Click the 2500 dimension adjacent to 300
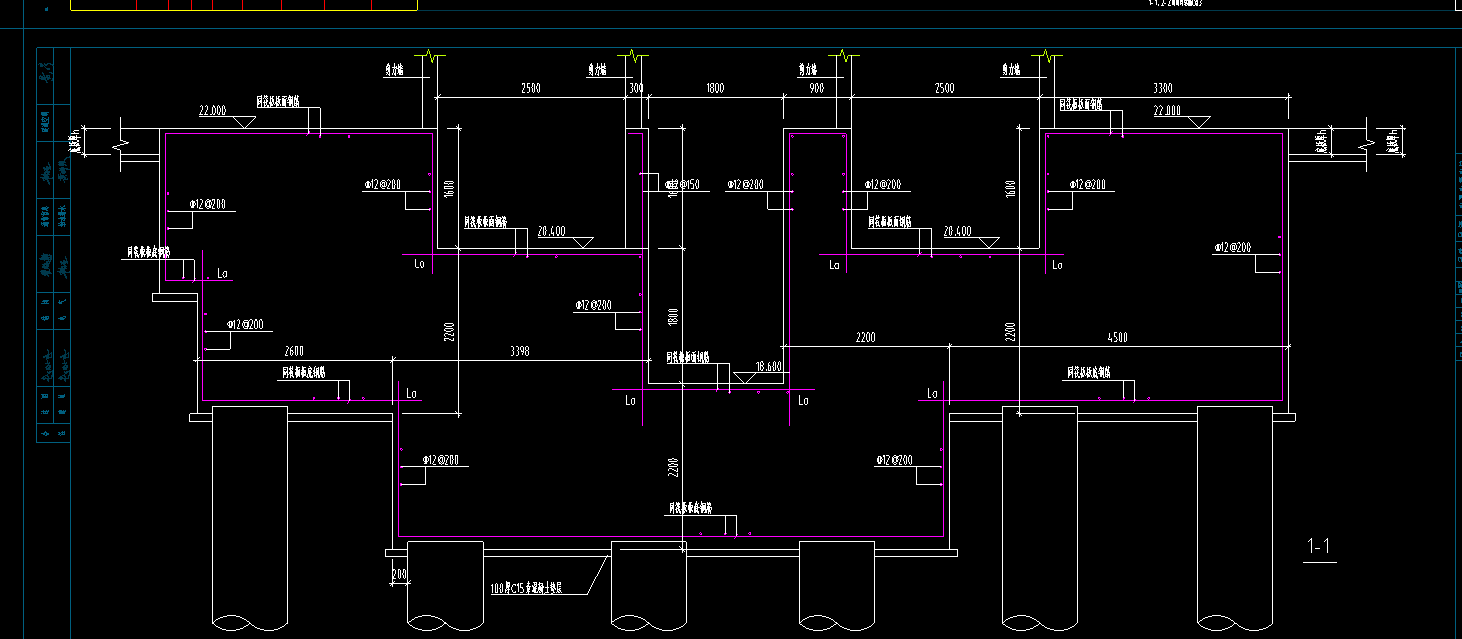The width and height of the screenshot is (1462, 639). click(x=531, y=88)
